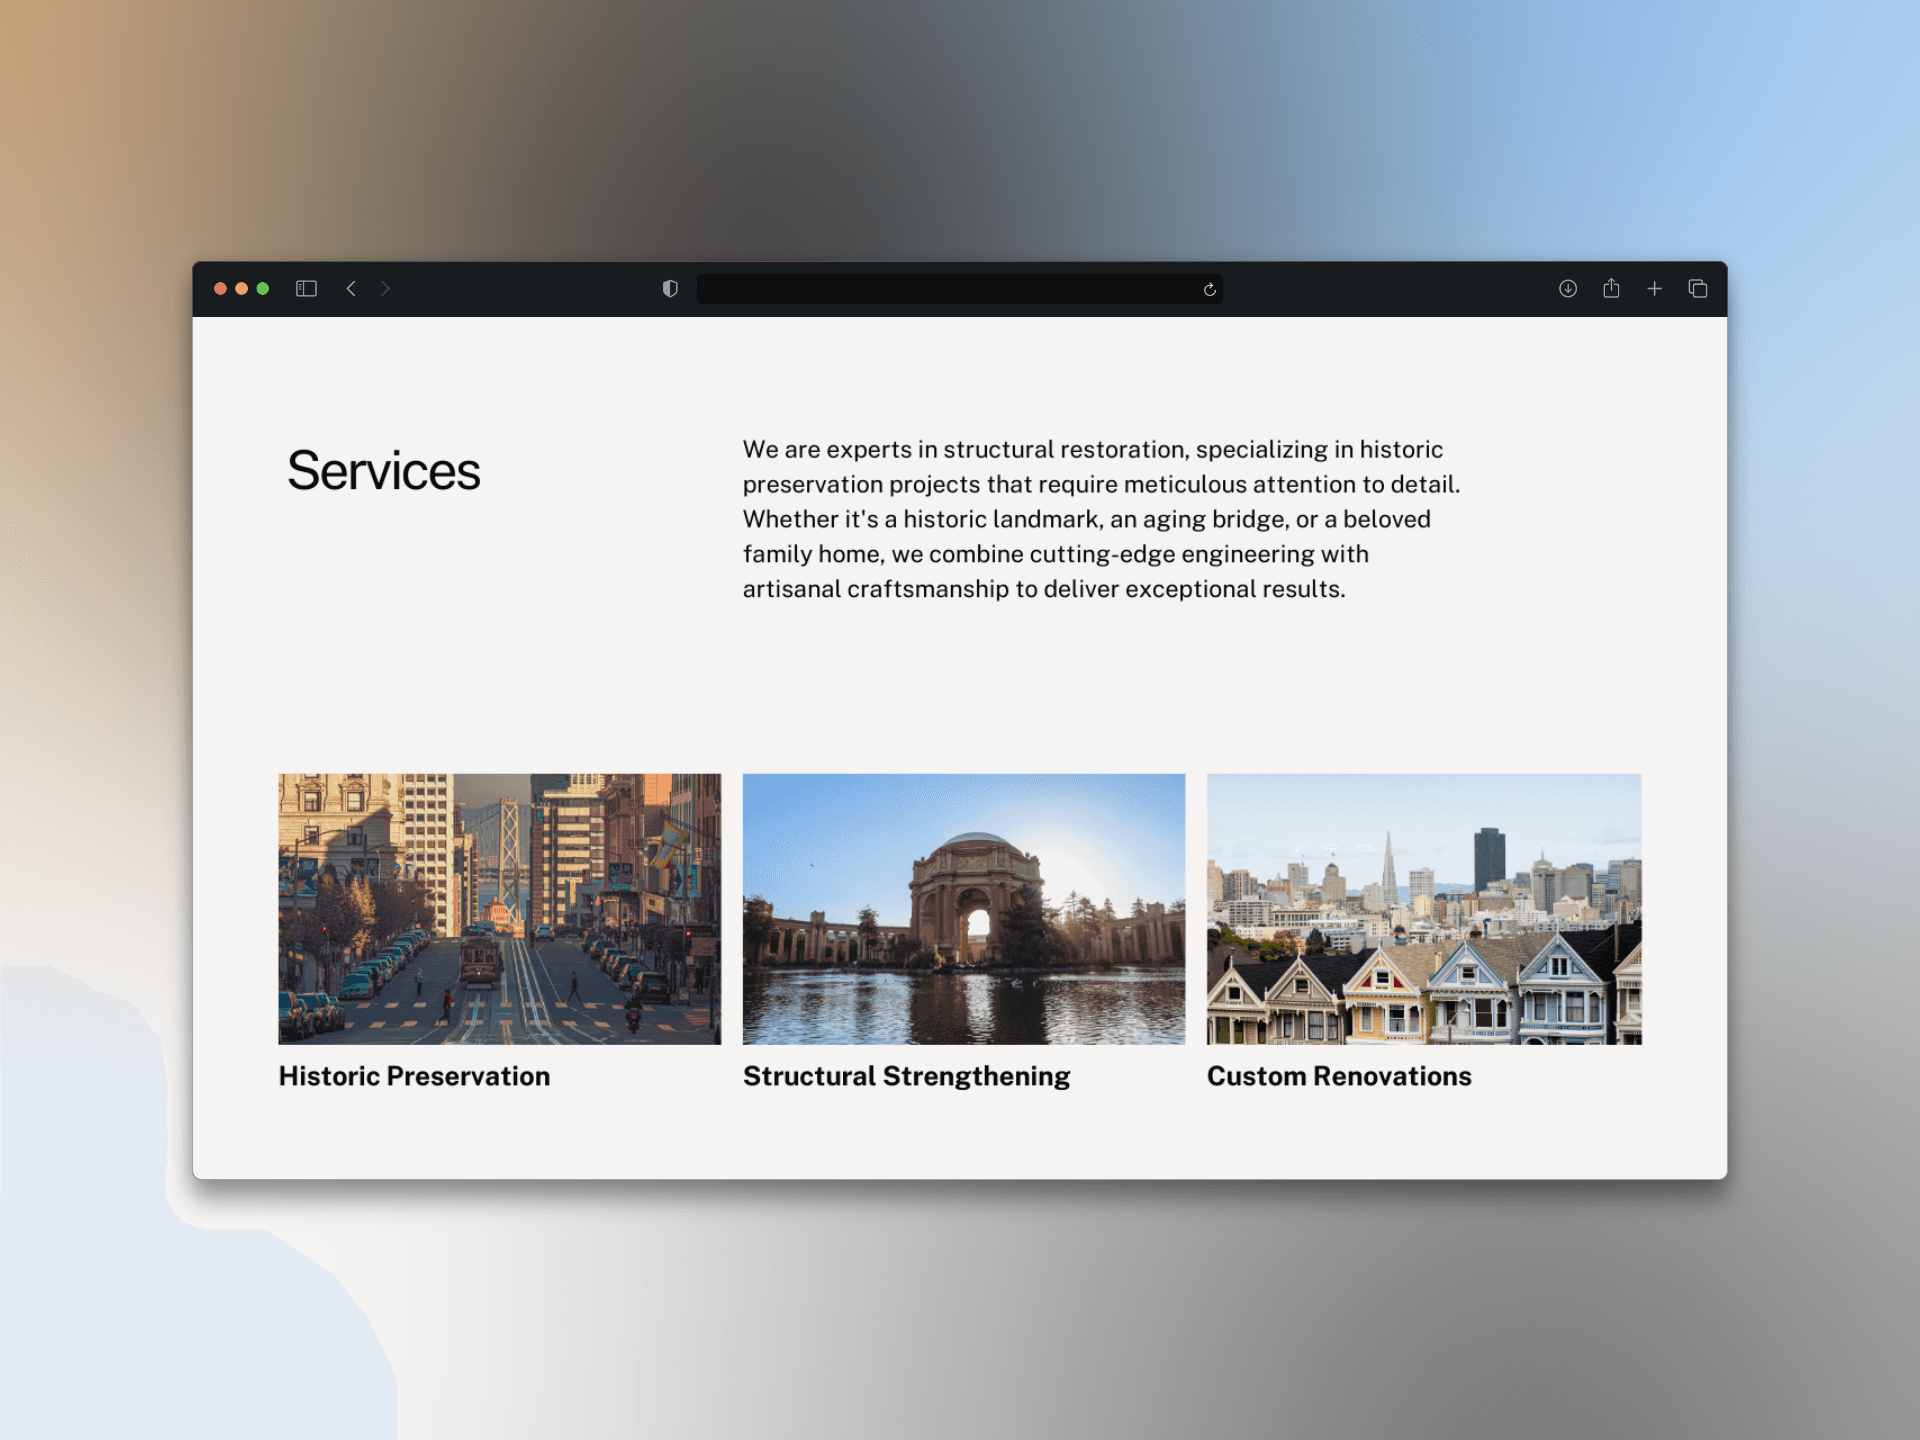Open the privacy shield report icon
Screen dimensions: 1920x1440
pyautogui.click(x=670, y=289)
